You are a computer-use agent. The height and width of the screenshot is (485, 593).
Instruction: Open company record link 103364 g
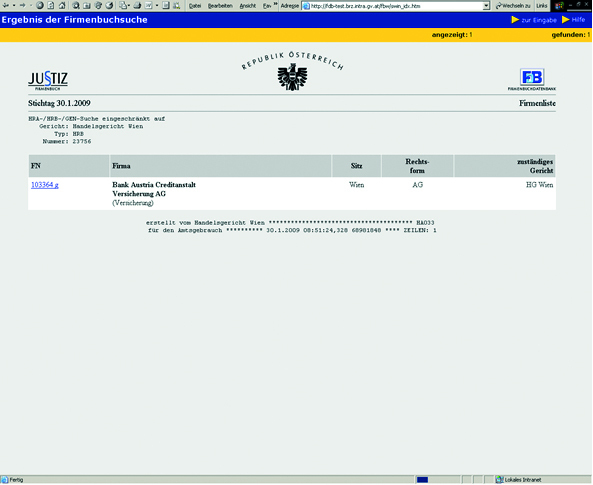coord(45,185)
